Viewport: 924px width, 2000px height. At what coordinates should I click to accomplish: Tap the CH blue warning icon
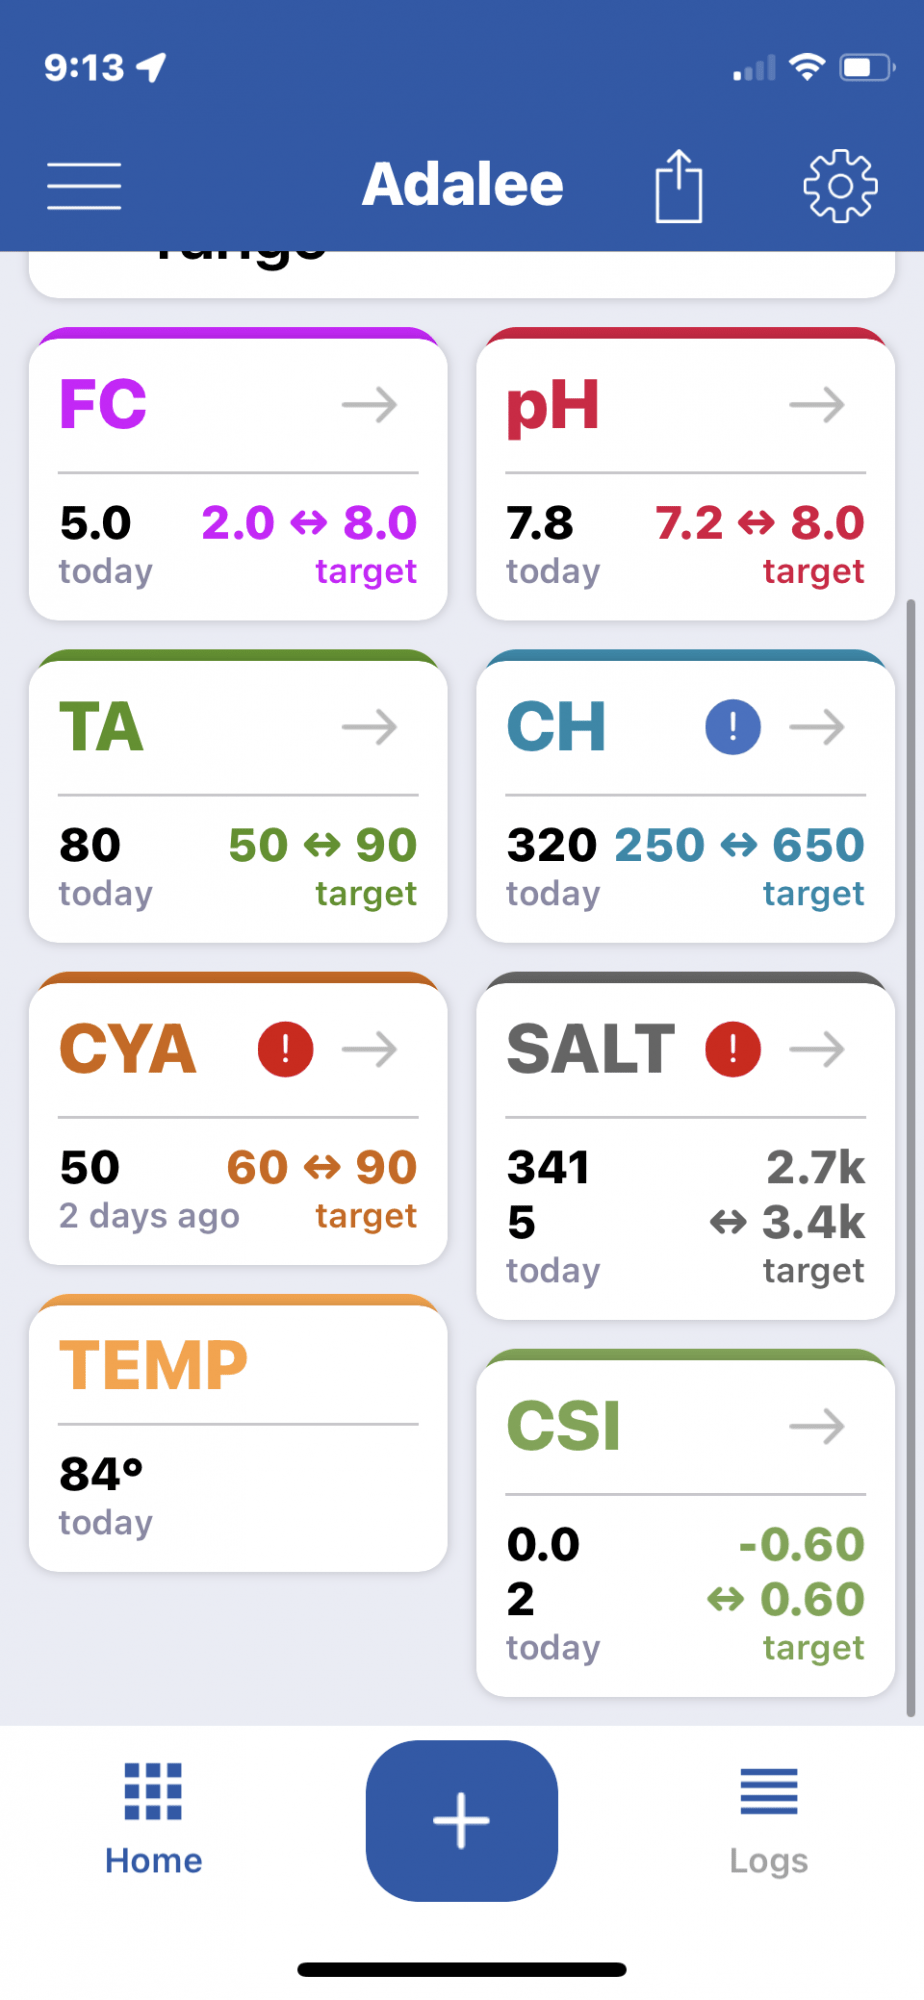733,727
